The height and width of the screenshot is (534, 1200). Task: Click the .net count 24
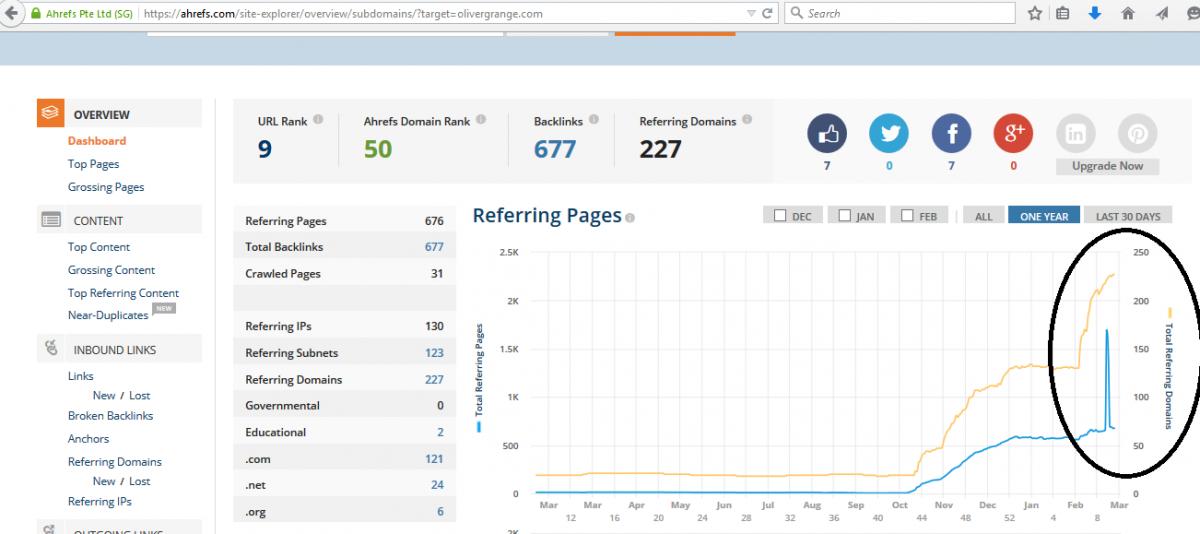(437, 485)
